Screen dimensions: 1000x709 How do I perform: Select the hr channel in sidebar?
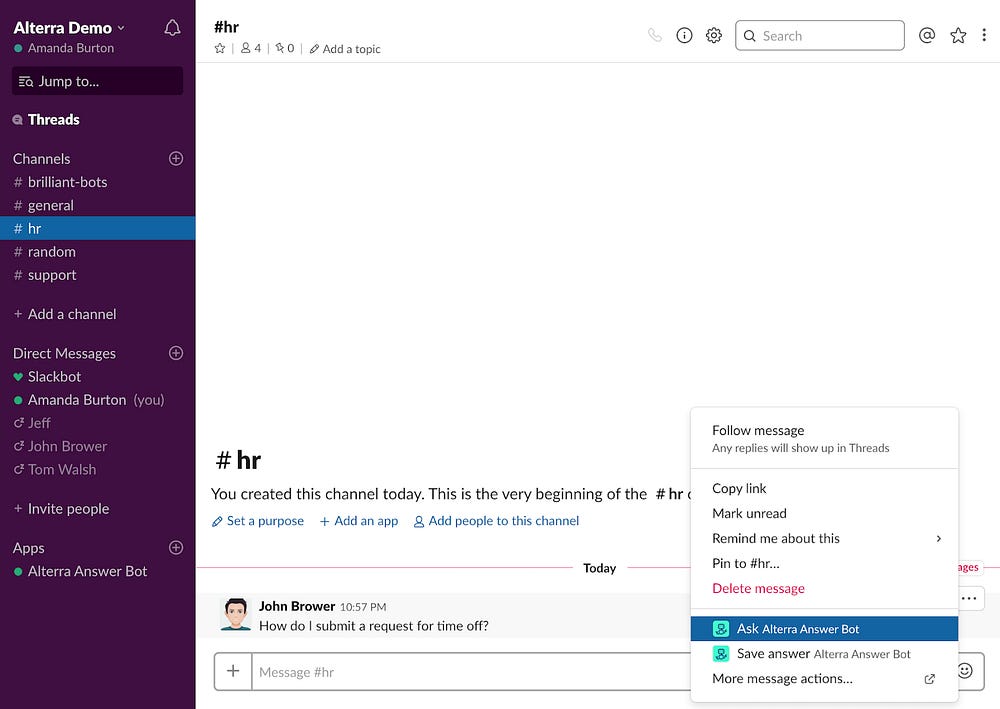tap(98, 228)
